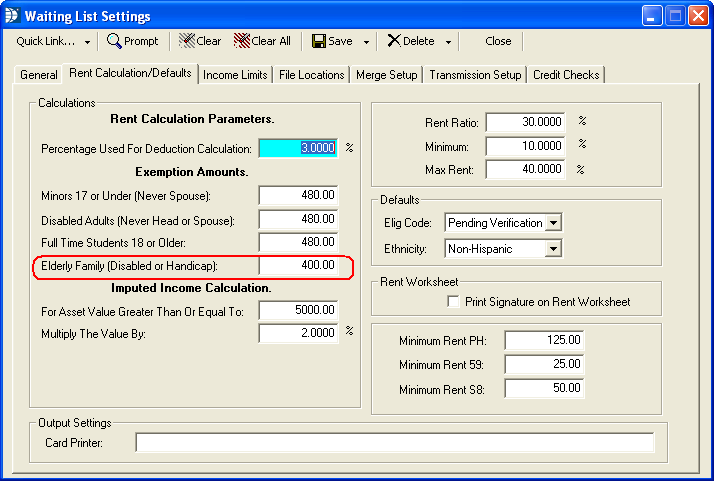Click the Minimum percentage field
Viewport: 714px width, 481px height.
[525, 146]
